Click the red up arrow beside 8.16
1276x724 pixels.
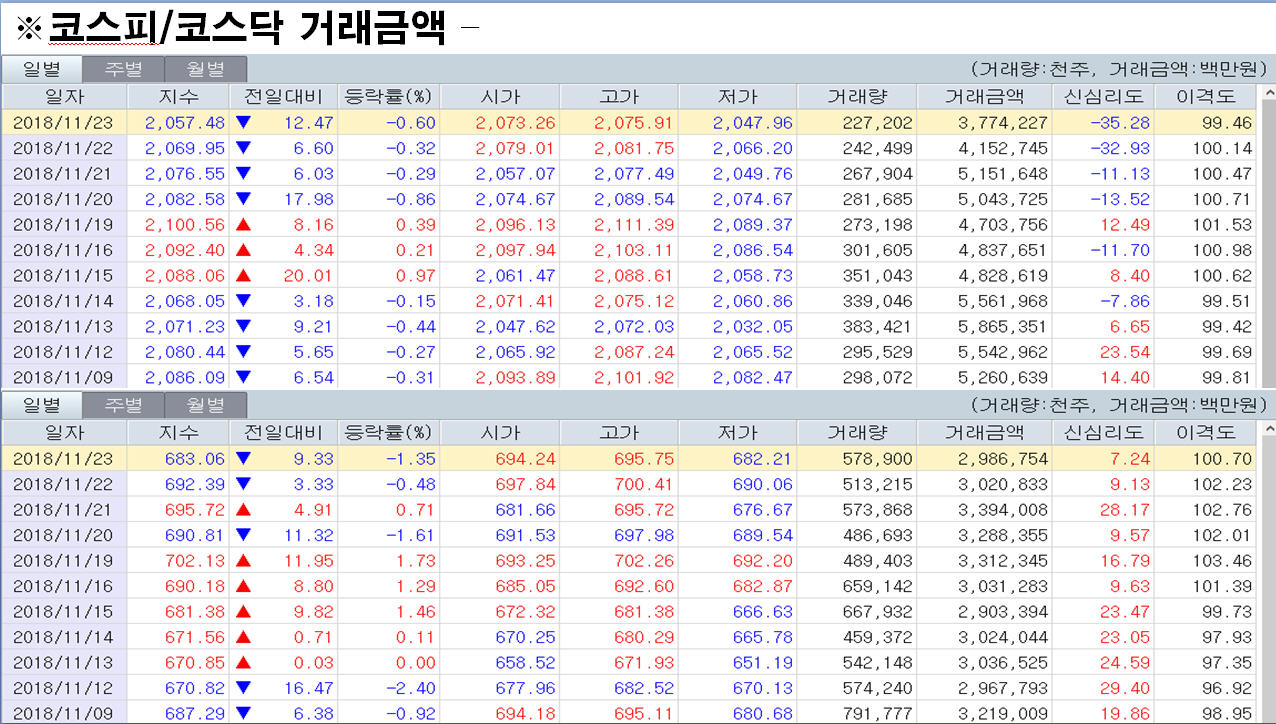pos(243,224)
